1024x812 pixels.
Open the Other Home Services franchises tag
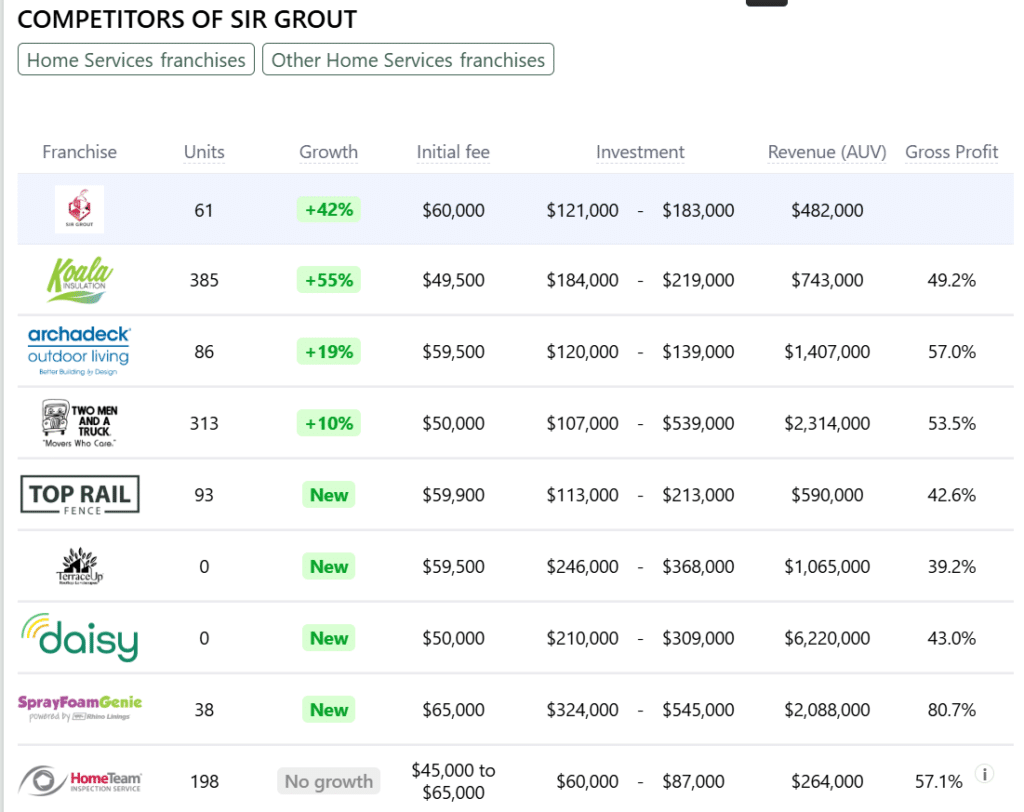pyautogui.click(x=408, y=59)
